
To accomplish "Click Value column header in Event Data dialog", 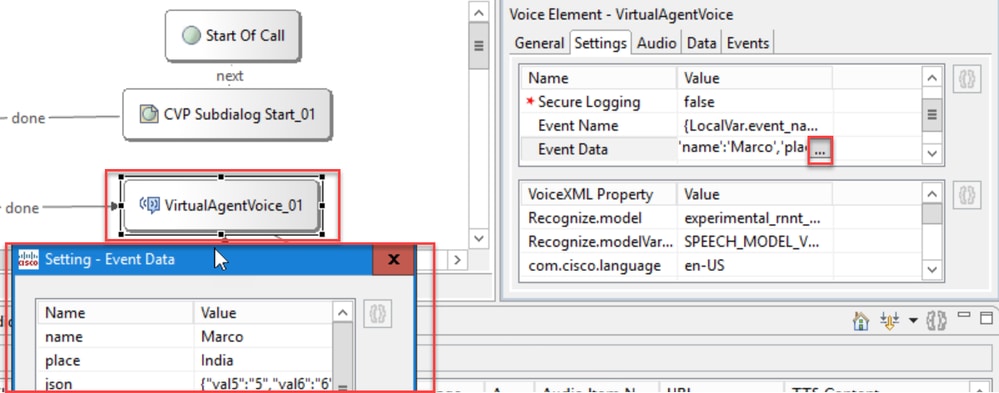I will (x=263, y=313).
